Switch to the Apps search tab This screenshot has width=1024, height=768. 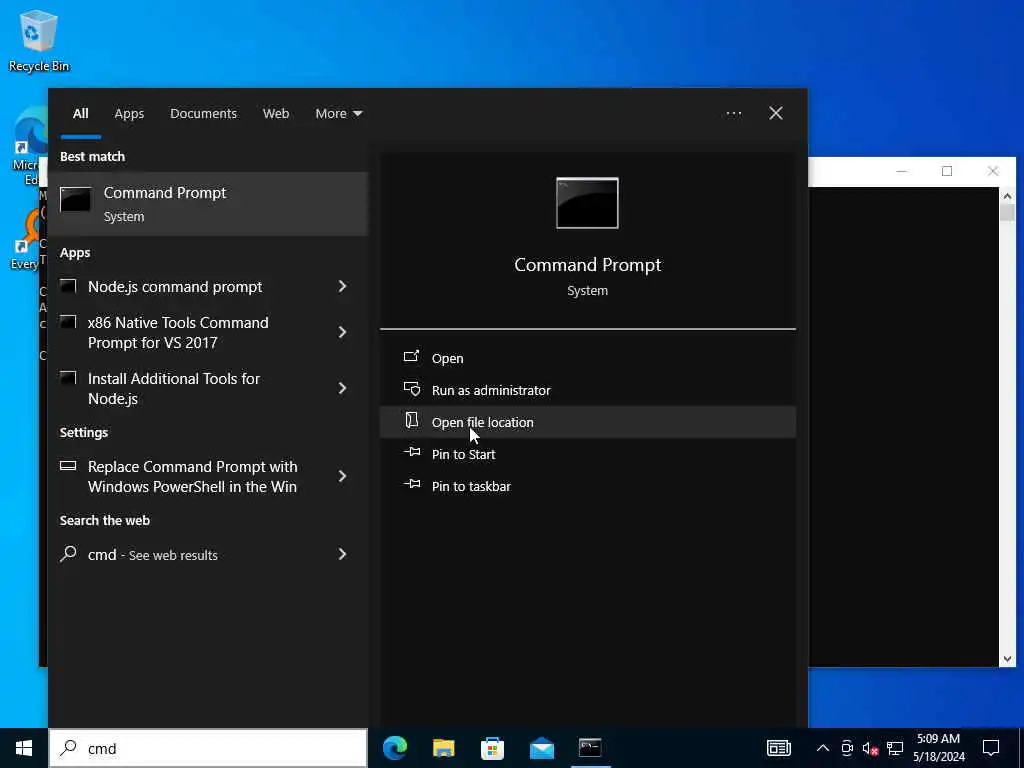(129, 114)
